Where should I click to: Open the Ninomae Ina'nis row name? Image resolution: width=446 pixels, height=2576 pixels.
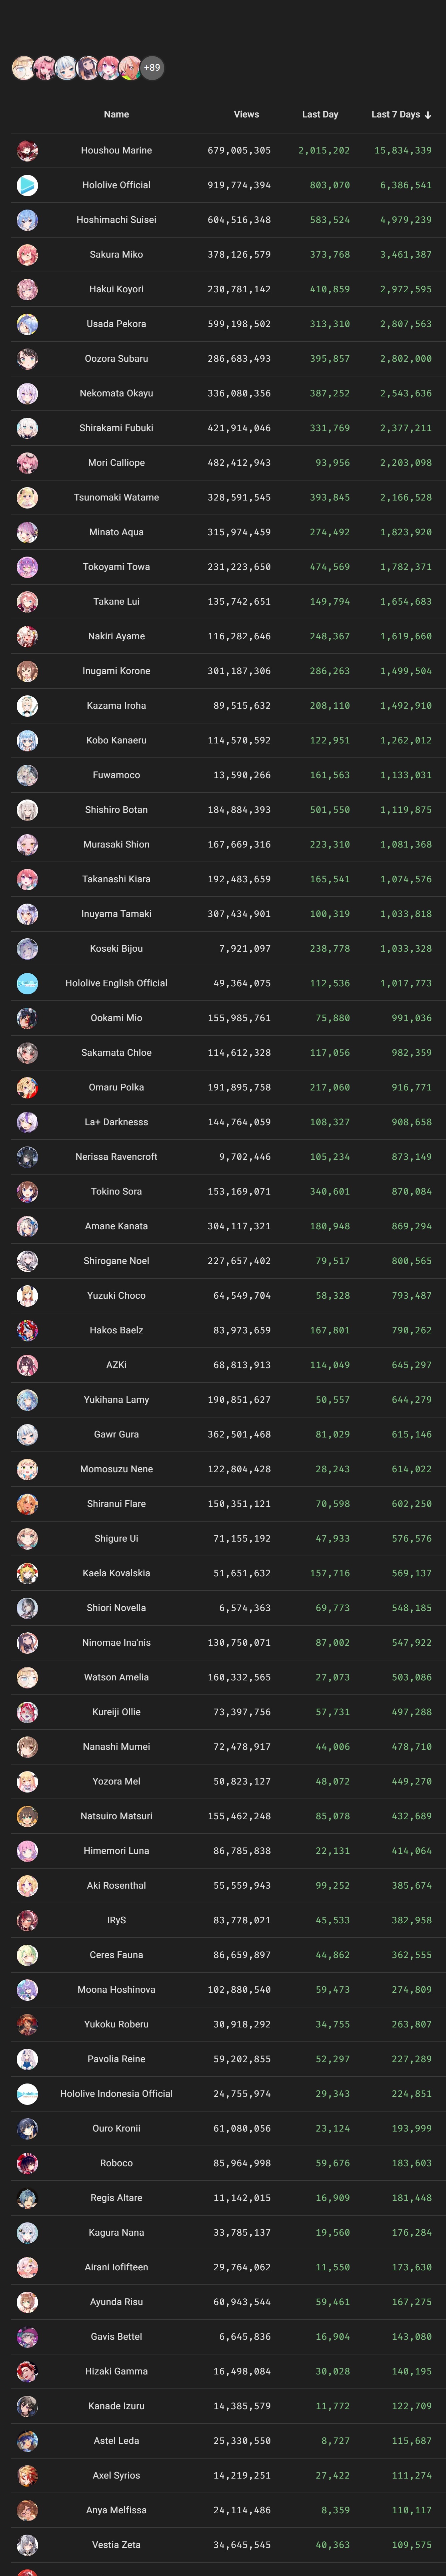116,1642
